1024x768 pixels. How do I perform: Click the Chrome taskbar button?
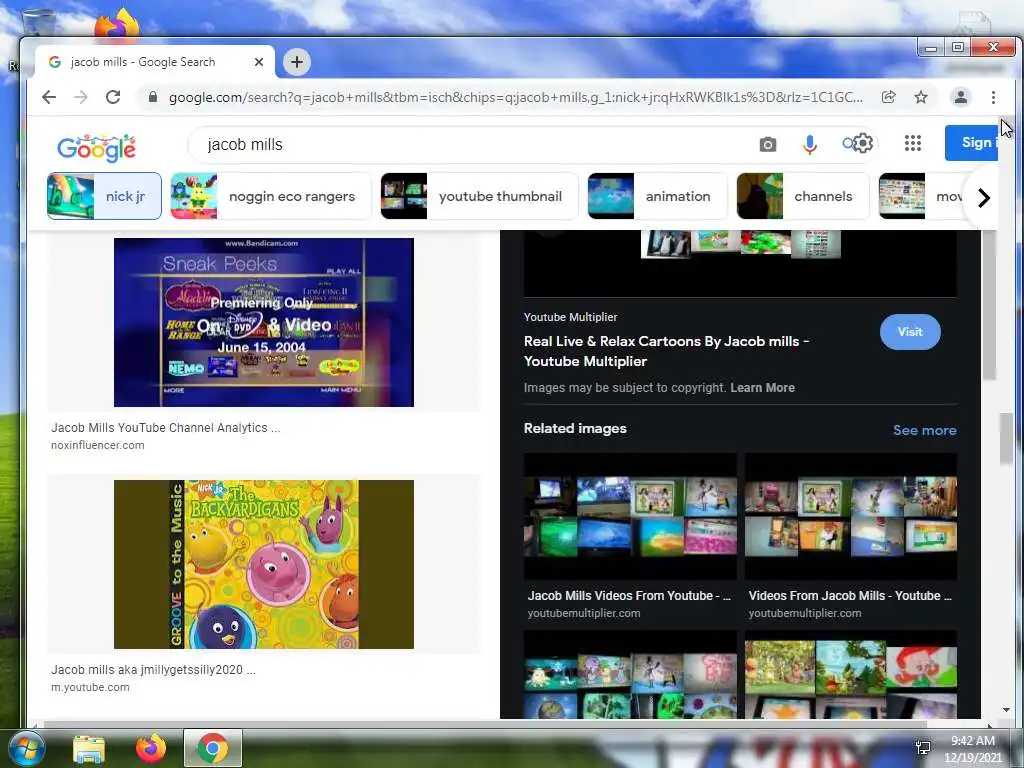click(213, 748)
